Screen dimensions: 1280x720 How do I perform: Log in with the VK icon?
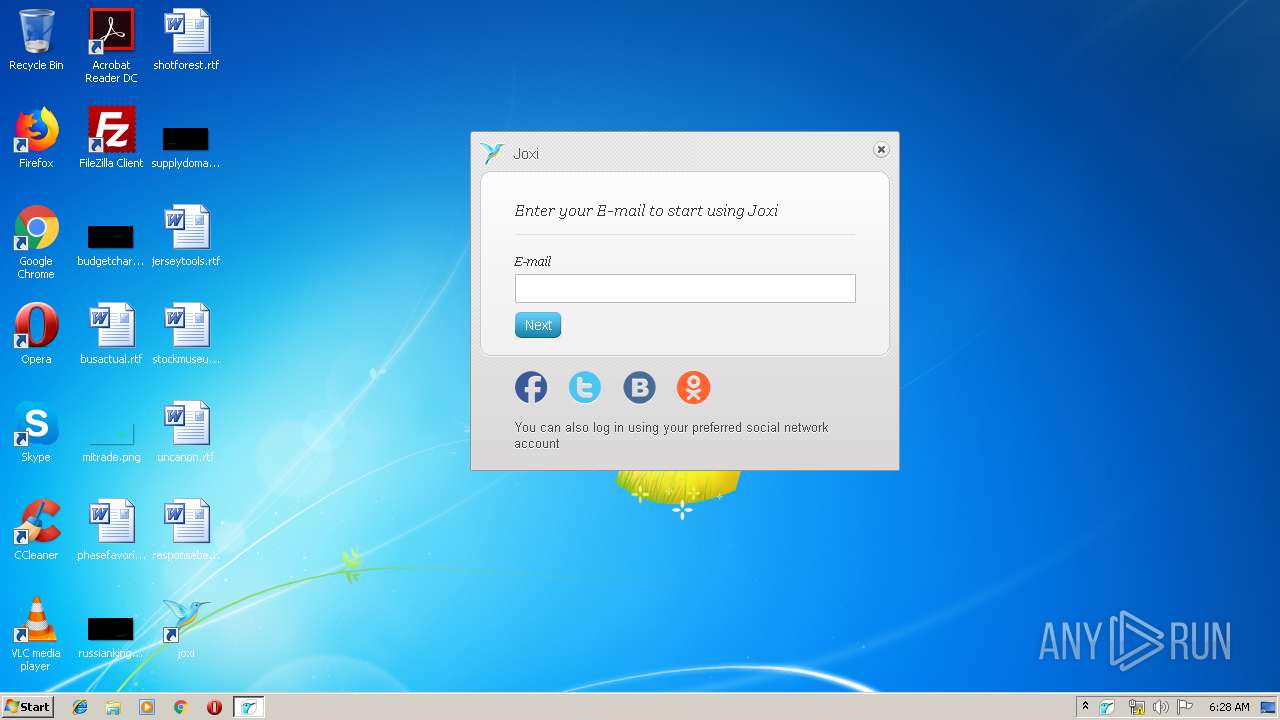(x=639, y=387)
